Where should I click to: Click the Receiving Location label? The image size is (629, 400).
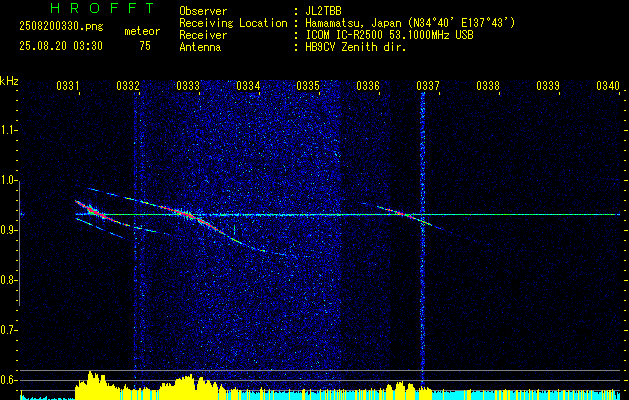click(x=233, y=23)
